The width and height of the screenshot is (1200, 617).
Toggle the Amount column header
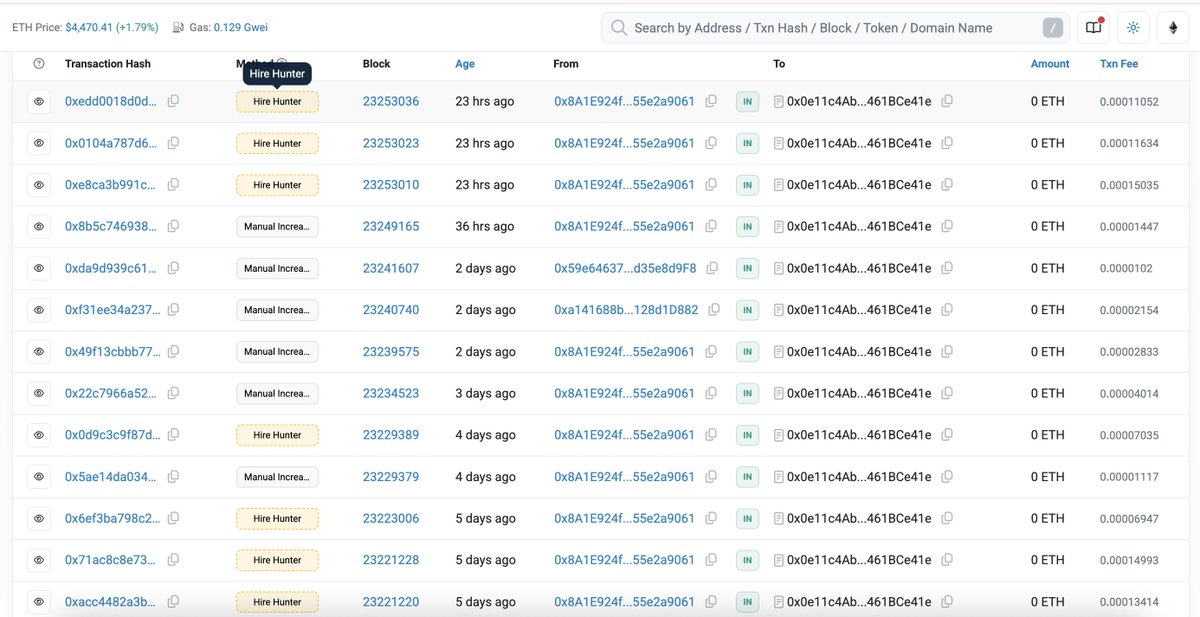[x=1050, y=64]
